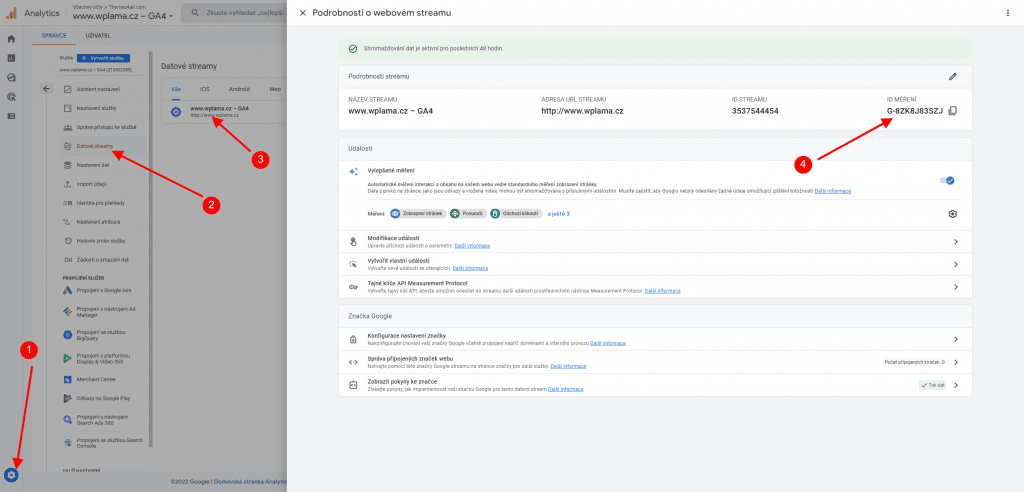This screenshot has width=1024, height=492.
Task: Click the Zobrazit pokyny ke značce icon
Action: [x=353, y=385]
